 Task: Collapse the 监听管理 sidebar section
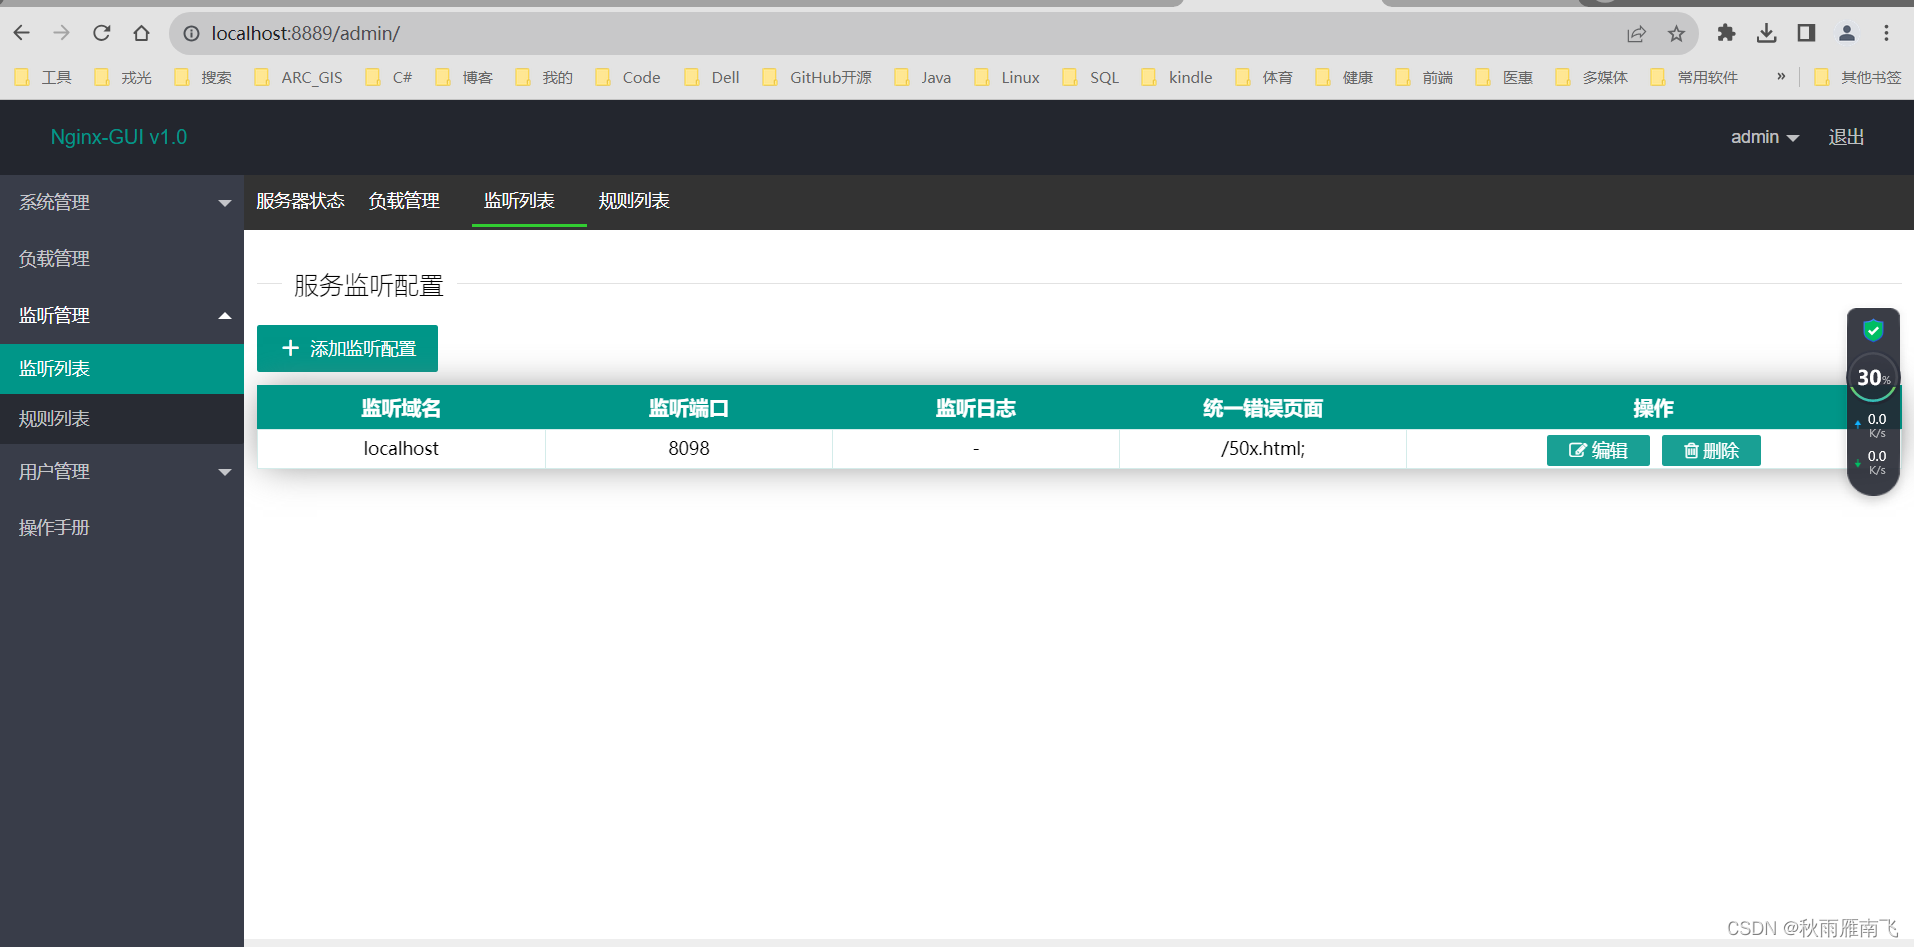pyautogui.click(x=122, y=315)
